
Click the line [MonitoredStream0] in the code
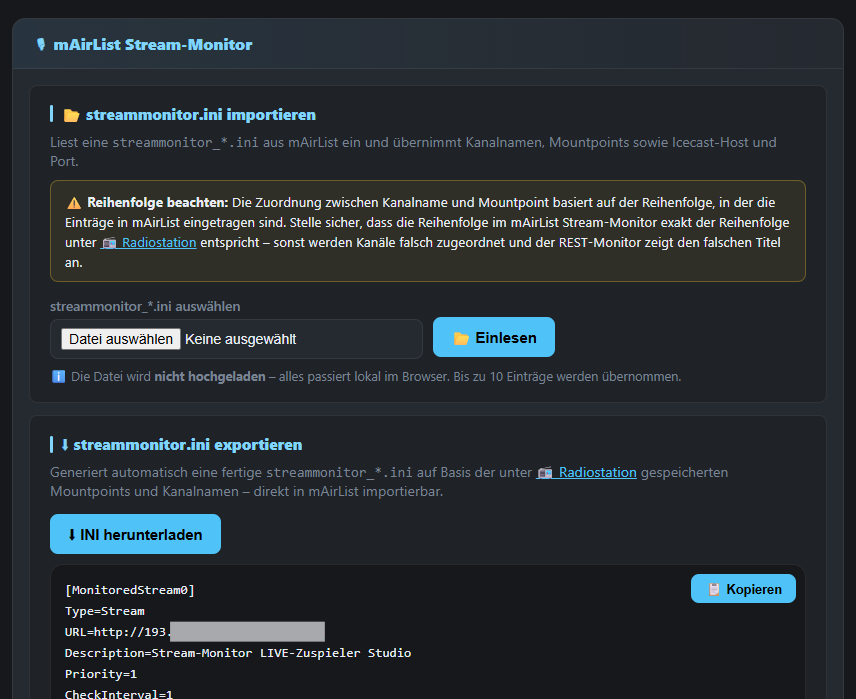point(130,590)
